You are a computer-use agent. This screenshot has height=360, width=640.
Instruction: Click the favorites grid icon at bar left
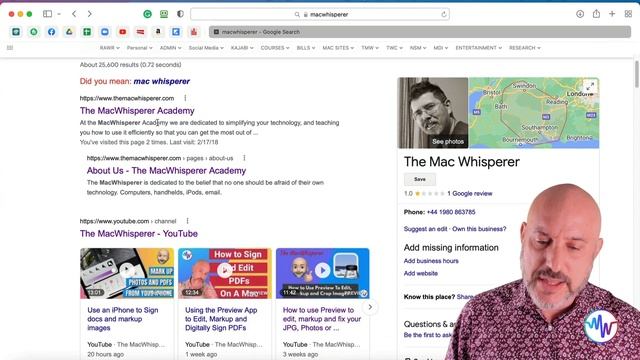click(10, 48)
